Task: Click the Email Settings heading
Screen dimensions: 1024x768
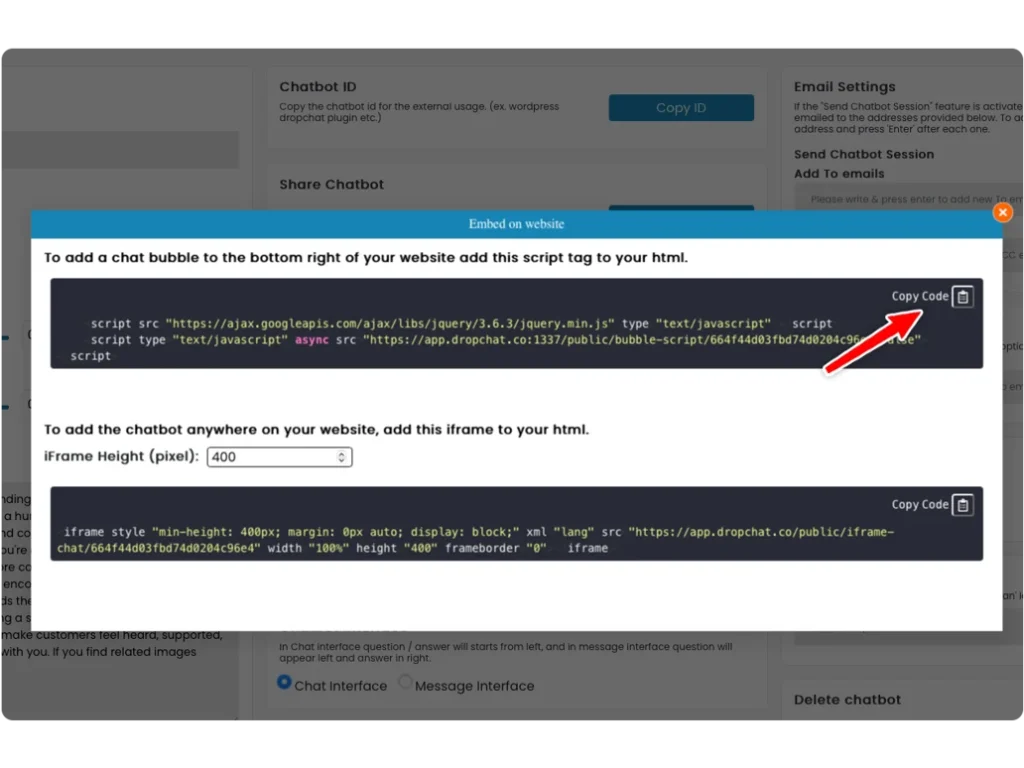Action: (x=844, y=87)
